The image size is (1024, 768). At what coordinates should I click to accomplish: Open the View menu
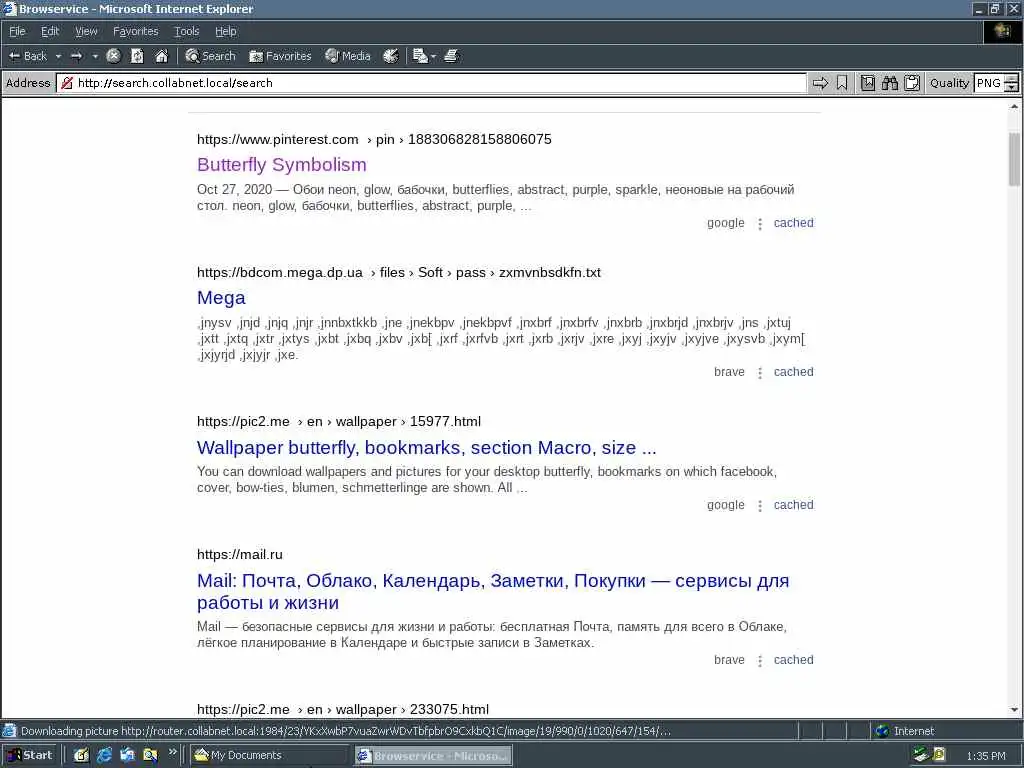[86, 31]
